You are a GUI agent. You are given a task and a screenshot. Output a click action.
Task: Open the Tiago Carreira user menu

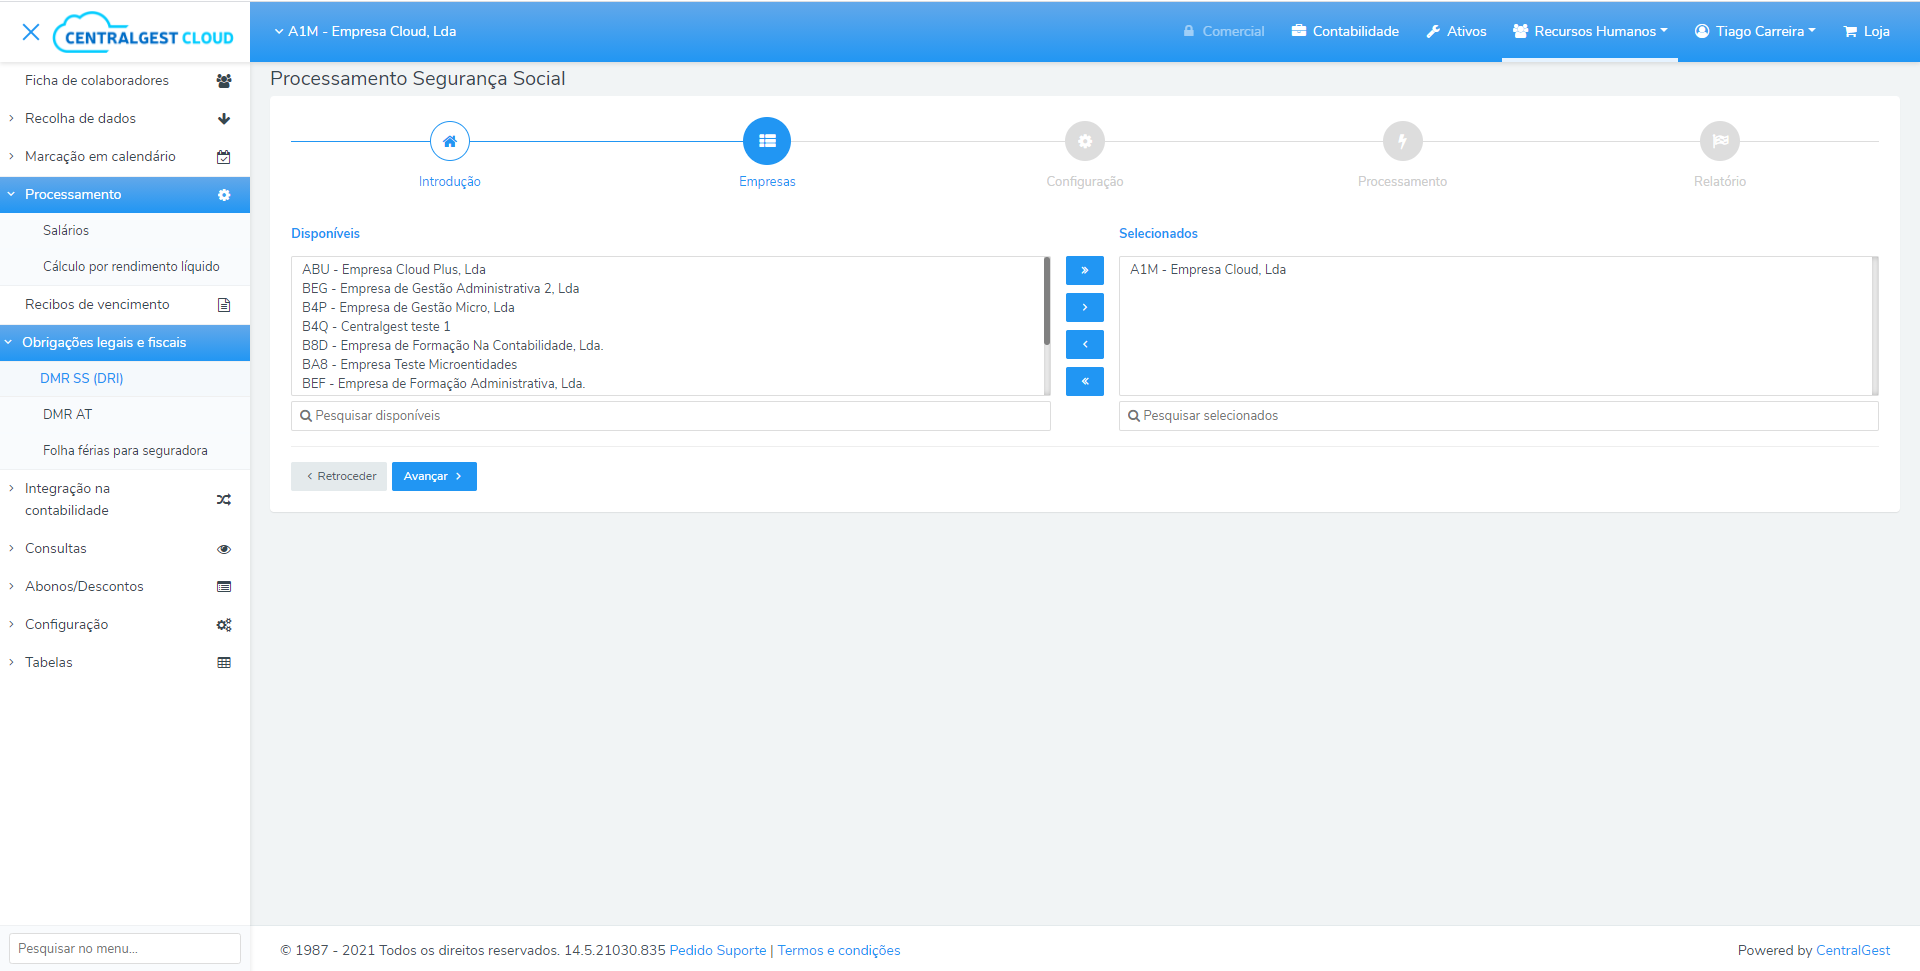click(x=1755, y=31)
